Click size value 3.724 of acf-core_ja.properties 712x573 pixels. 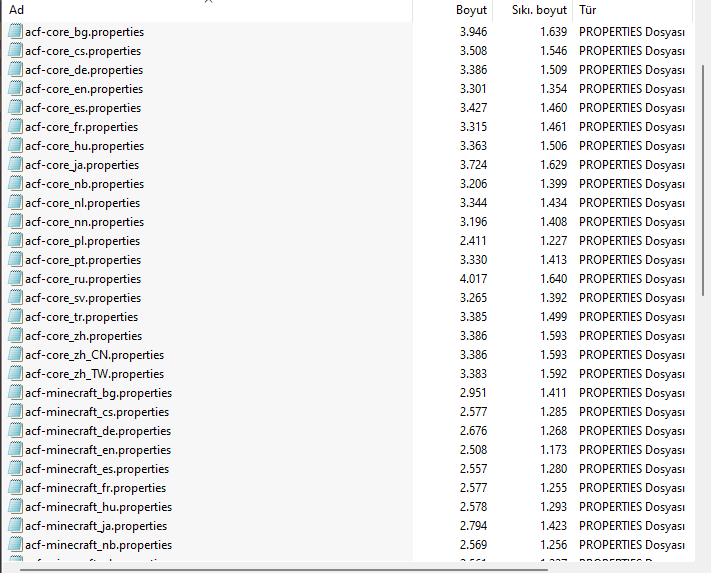[473, 165]
